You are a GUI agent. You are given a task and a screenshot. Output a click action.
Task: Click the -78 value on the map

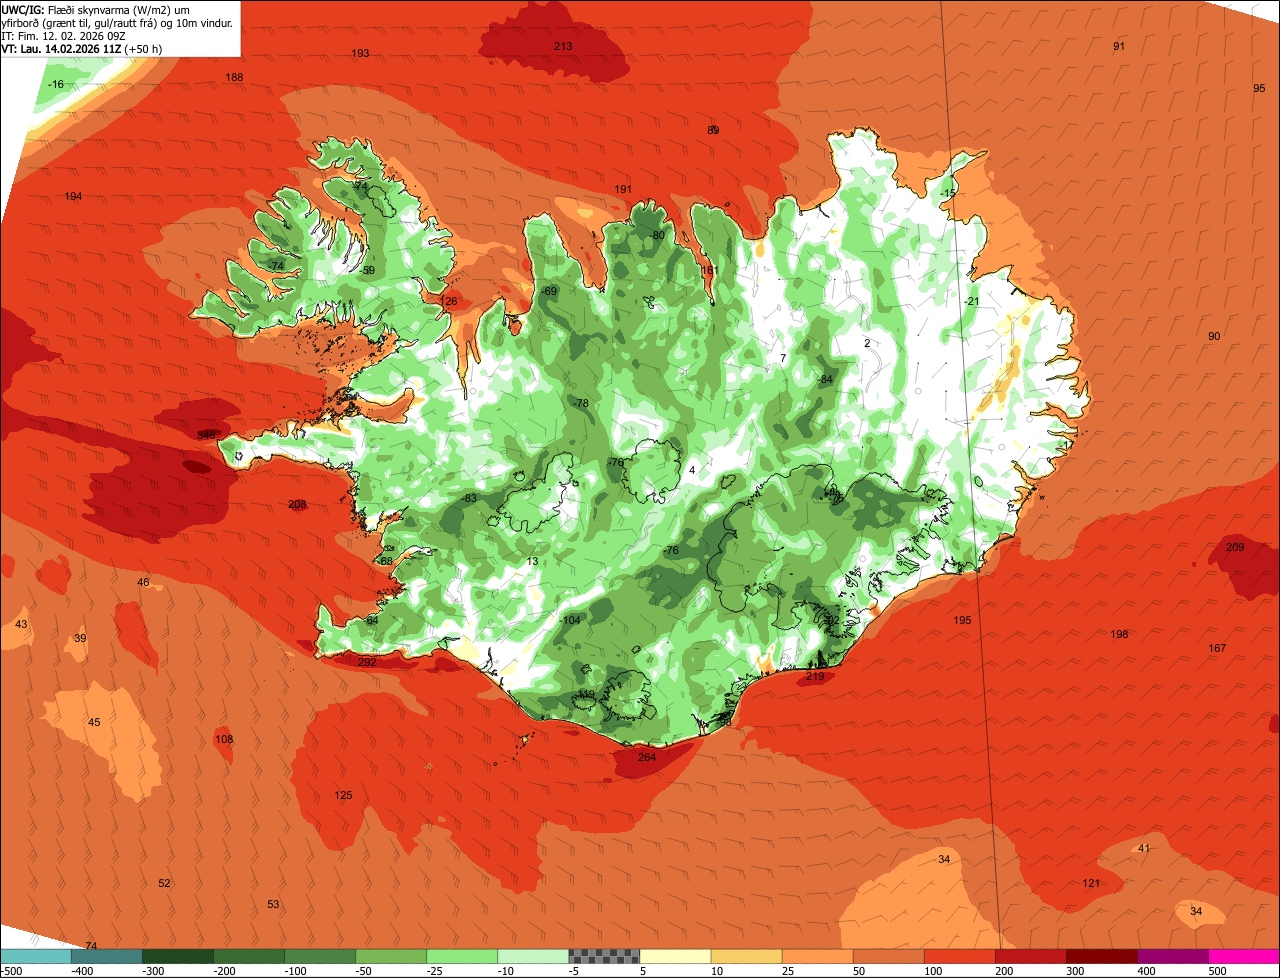(x=581, y=402)
